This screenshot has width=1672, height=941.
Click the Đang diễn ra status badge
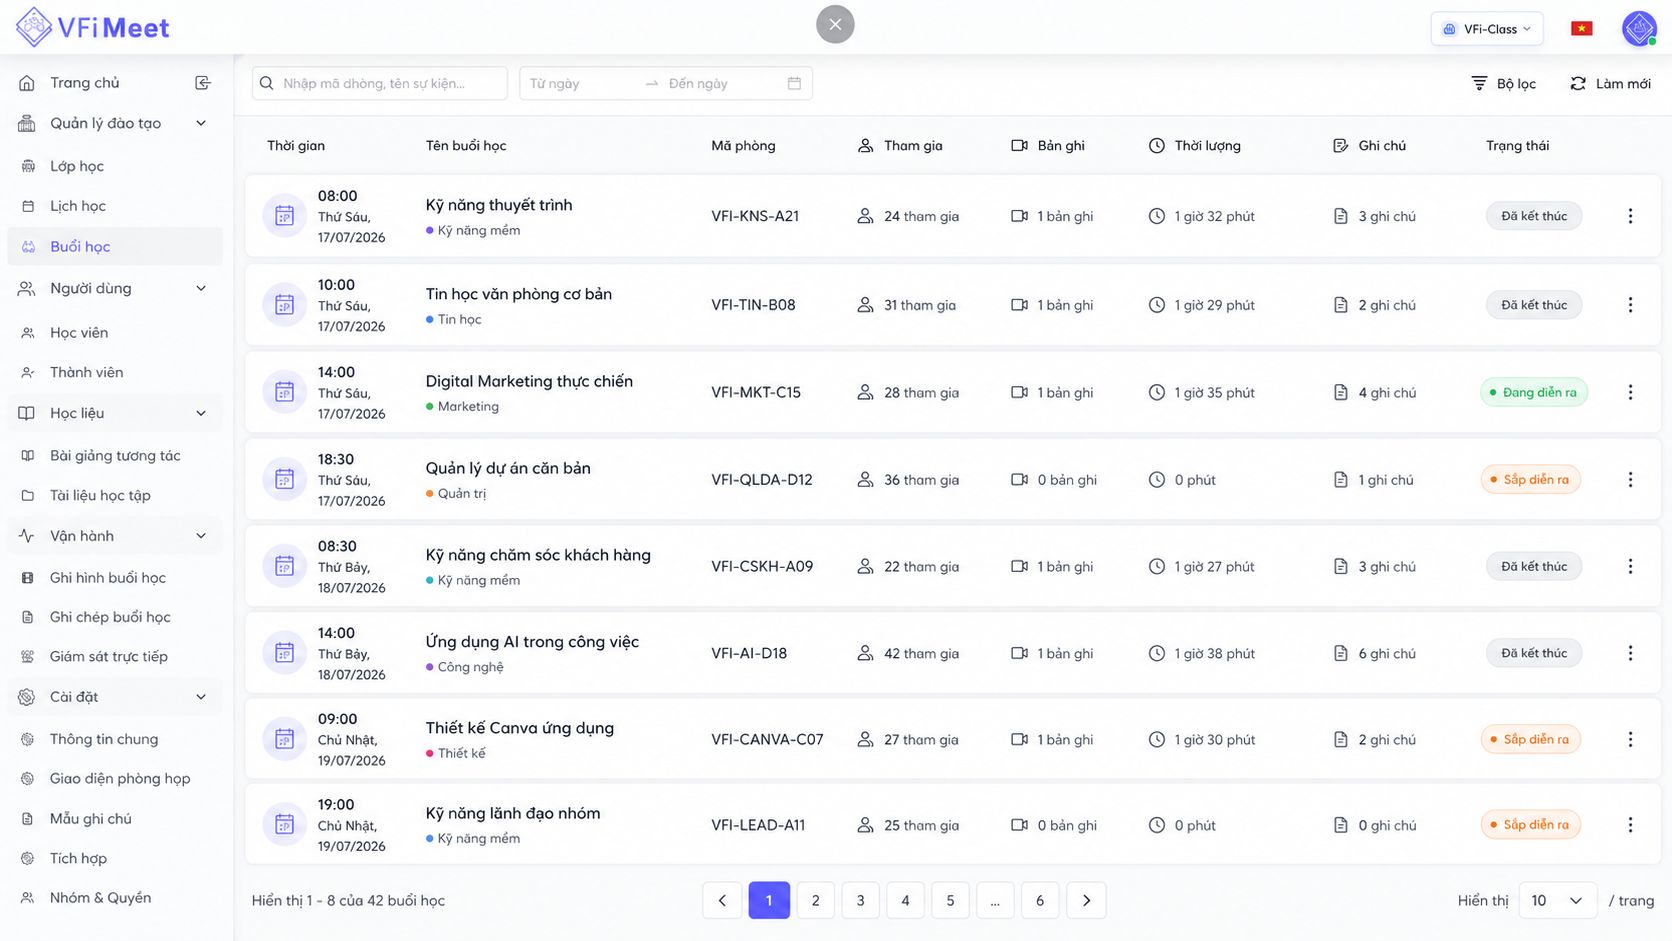1534,392
